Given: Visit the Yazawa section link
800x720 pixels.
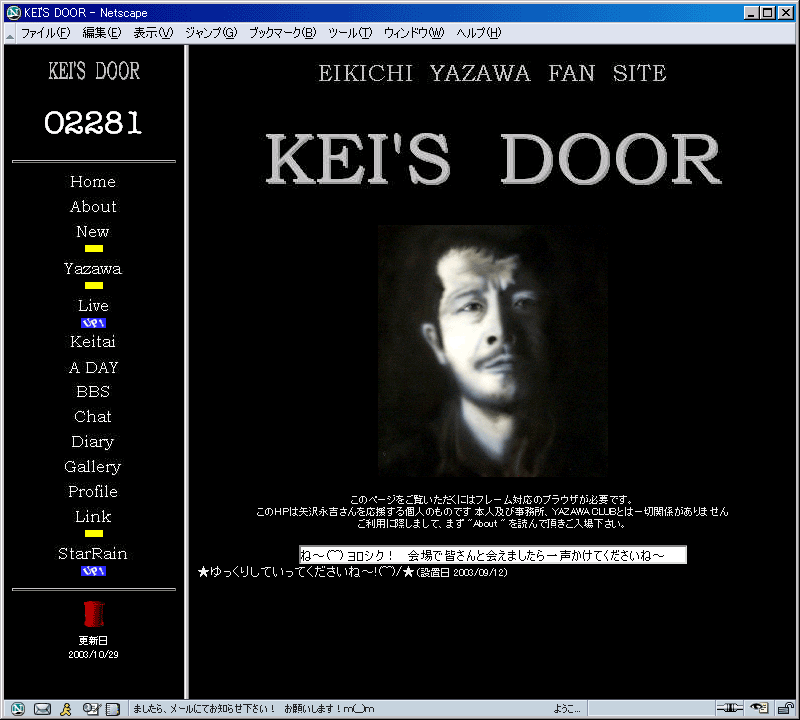Looking at the screenshot, I should 93,269.
